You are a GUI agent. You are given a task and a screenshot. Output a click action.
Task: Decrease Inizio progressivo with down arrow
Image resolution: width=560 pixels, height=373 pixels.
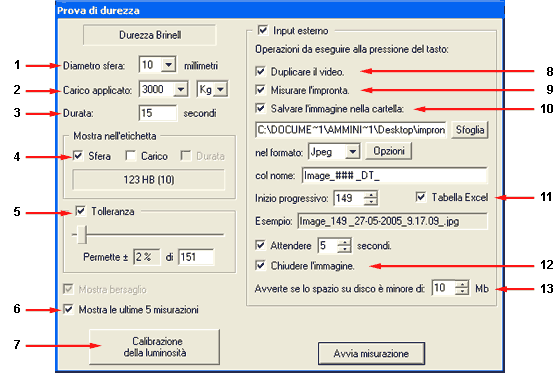[371, 202]
